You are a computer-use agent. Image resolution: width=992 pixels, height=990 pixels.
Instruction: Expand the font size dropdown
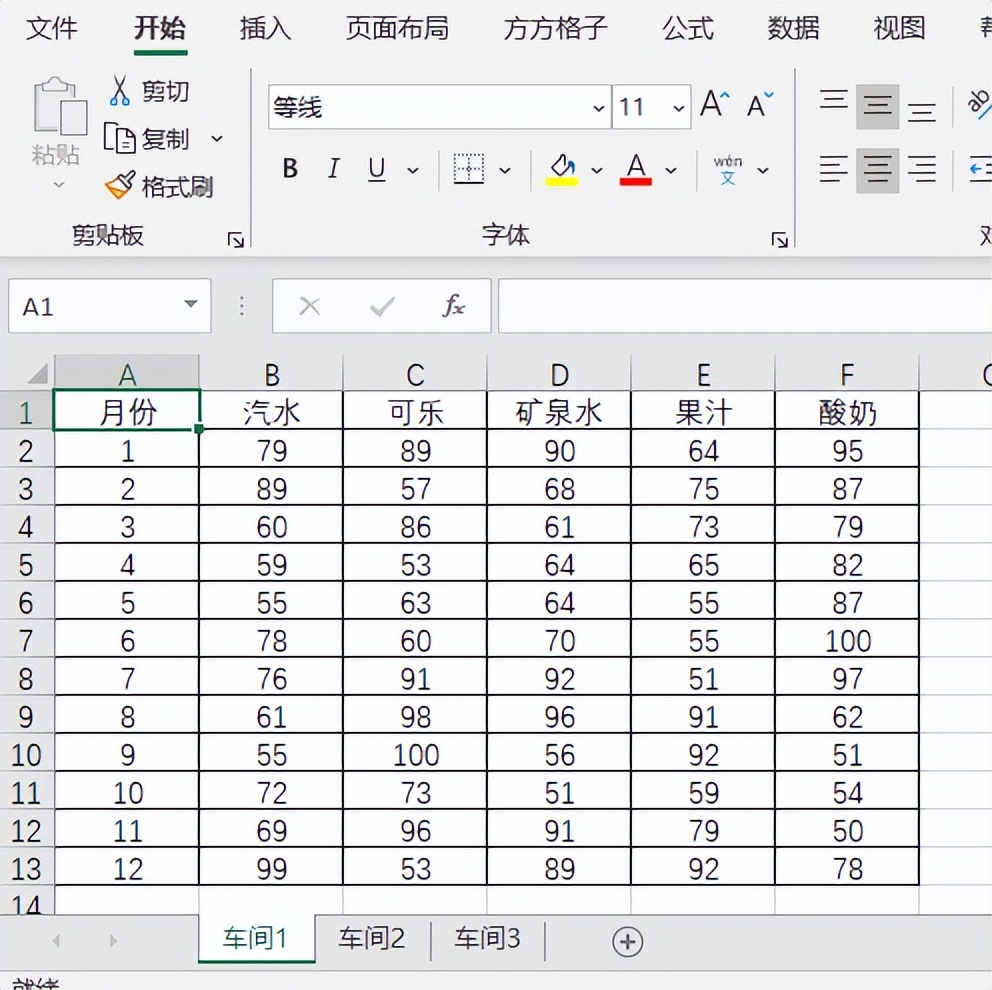tap(679, 107)
